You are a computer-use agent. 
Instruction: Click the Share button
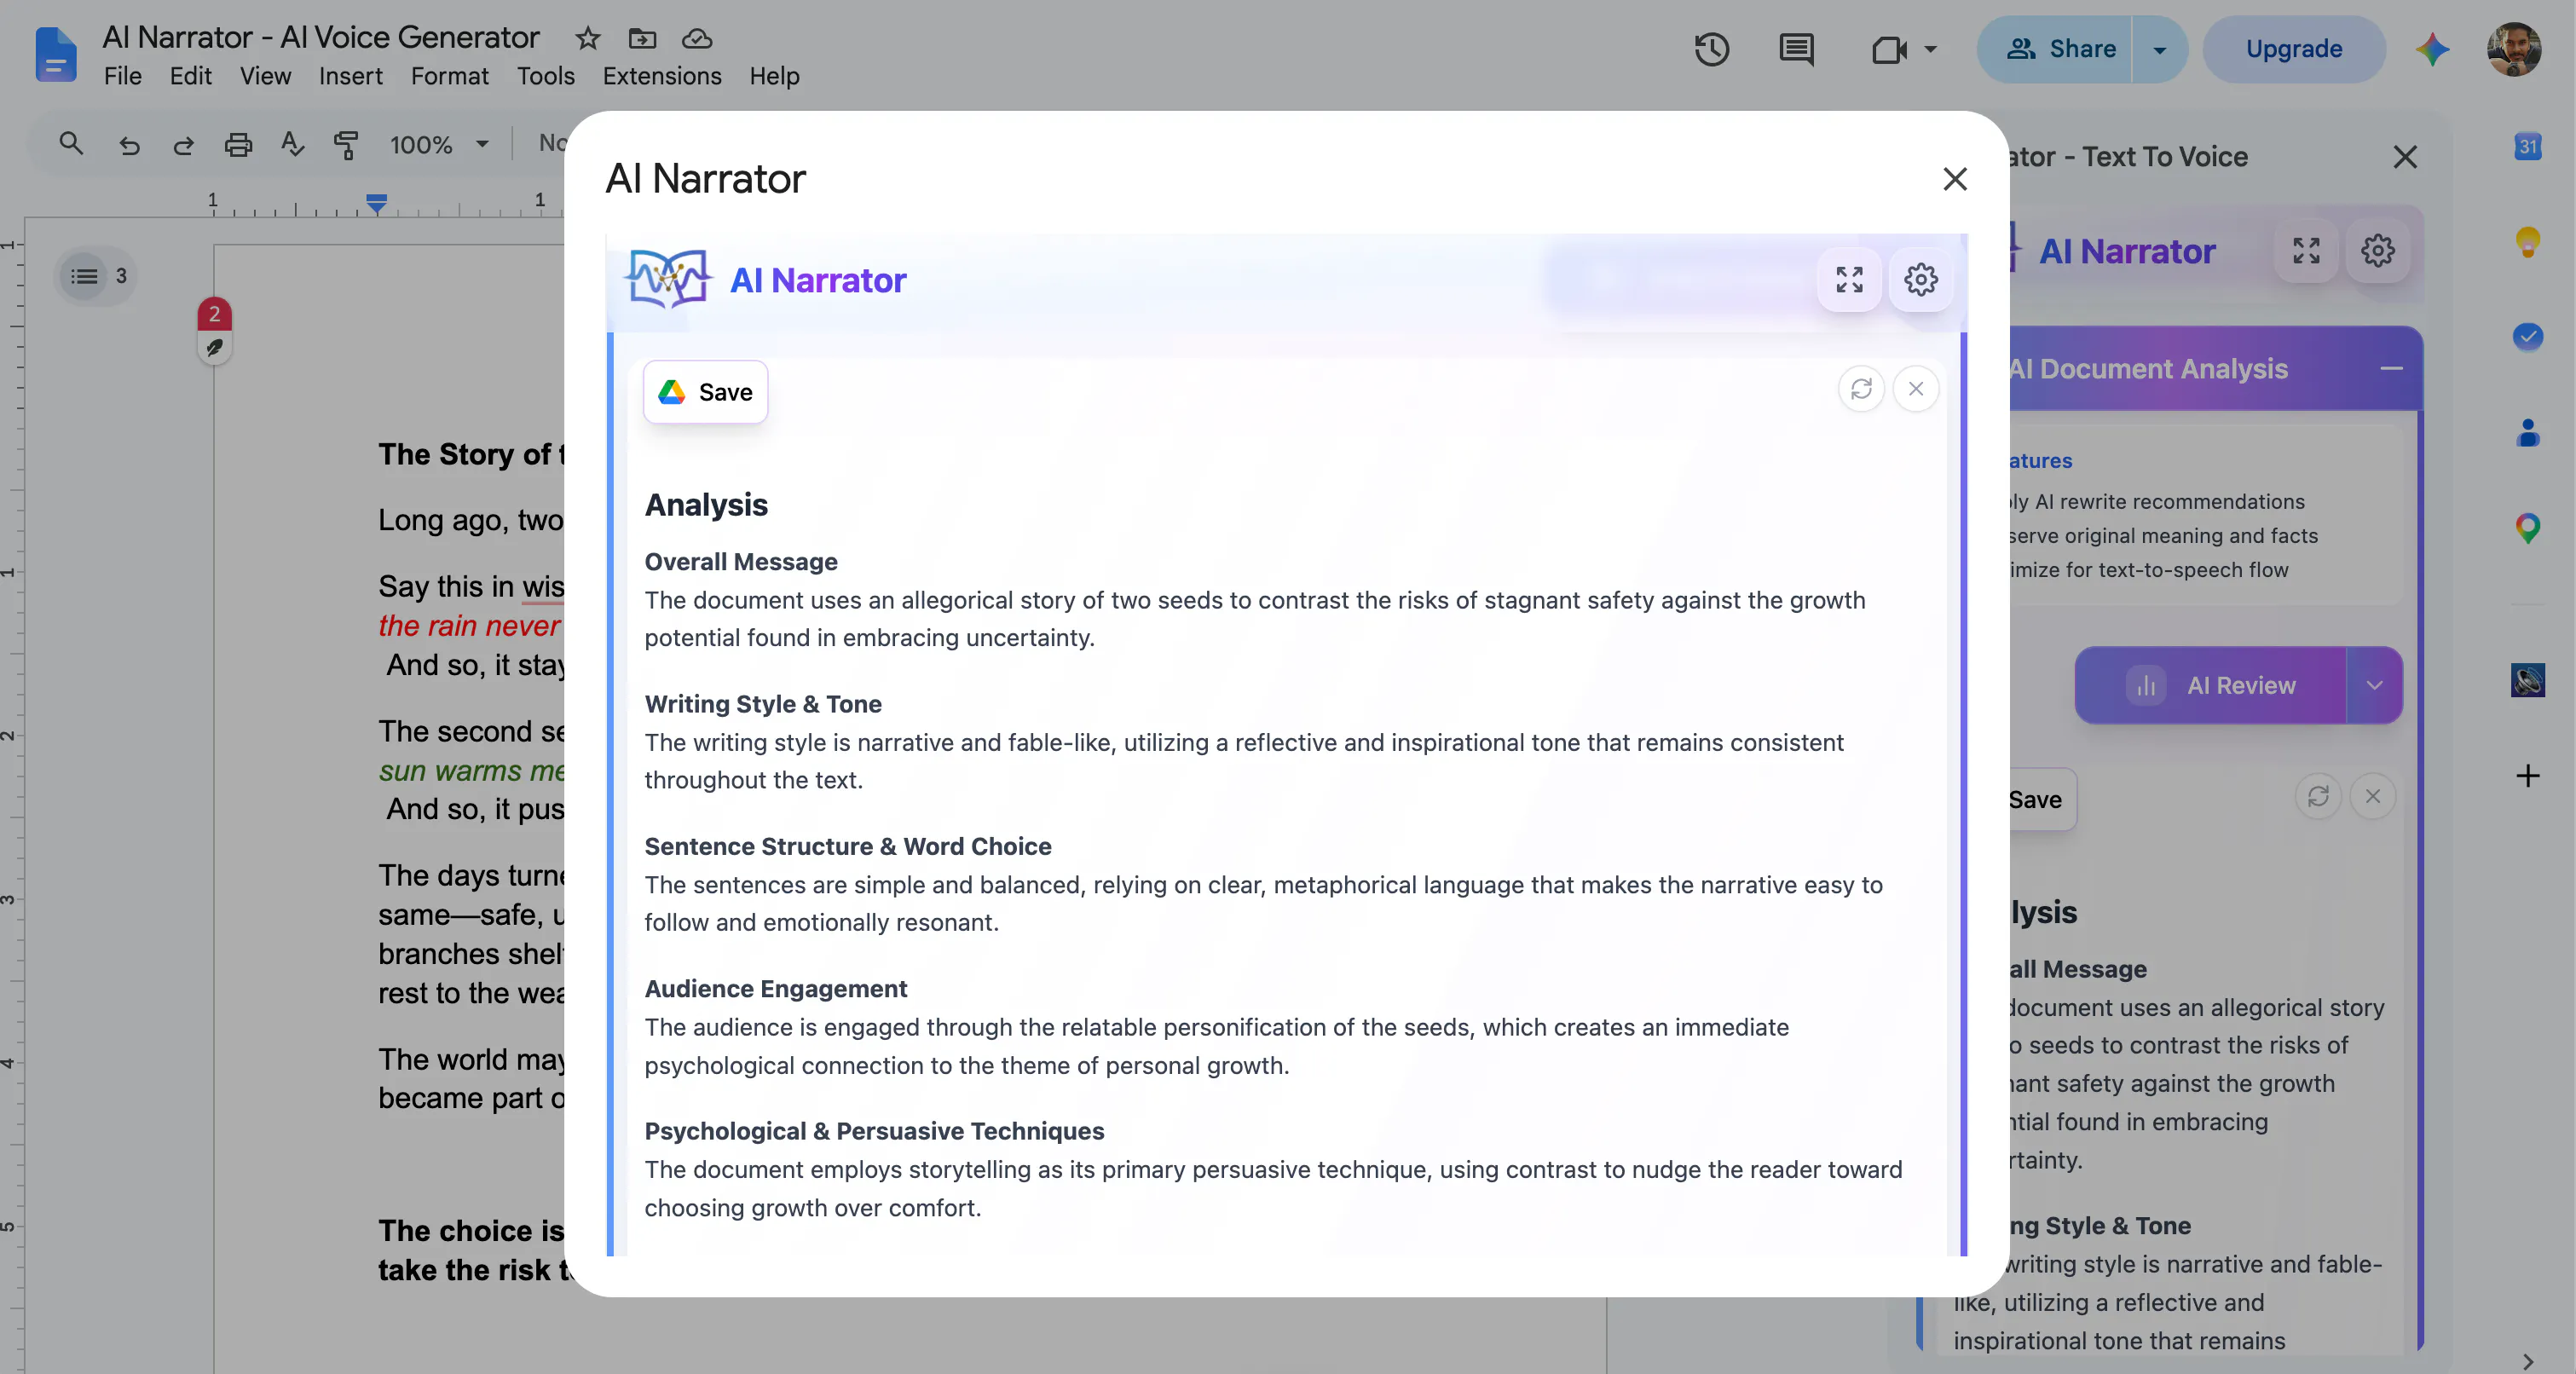(x=2055, y=49)
